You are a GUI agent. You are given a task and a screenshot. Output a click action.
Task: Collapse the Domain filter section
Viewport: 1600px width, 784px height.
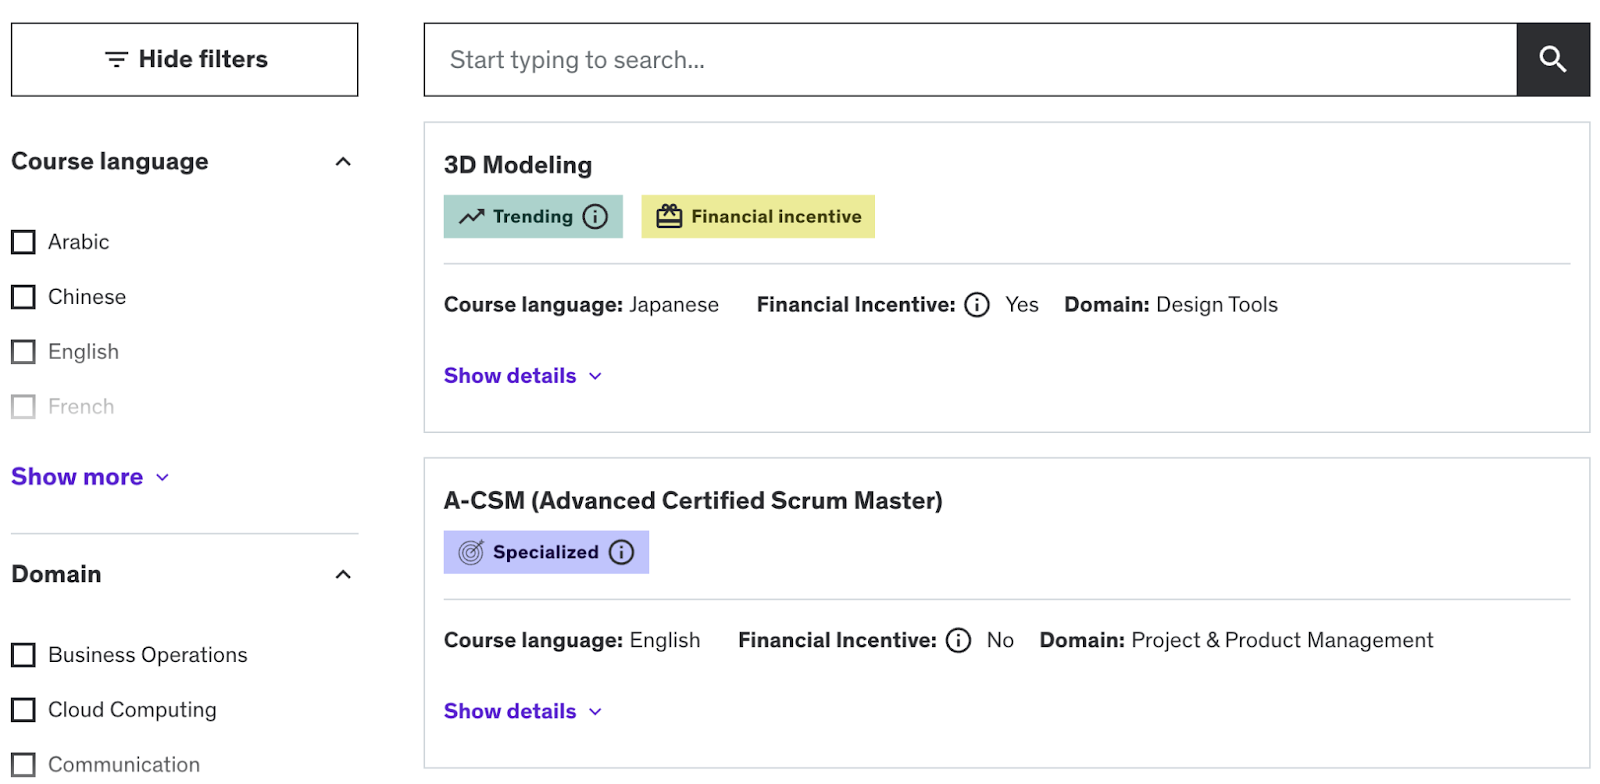pos(343,575)
